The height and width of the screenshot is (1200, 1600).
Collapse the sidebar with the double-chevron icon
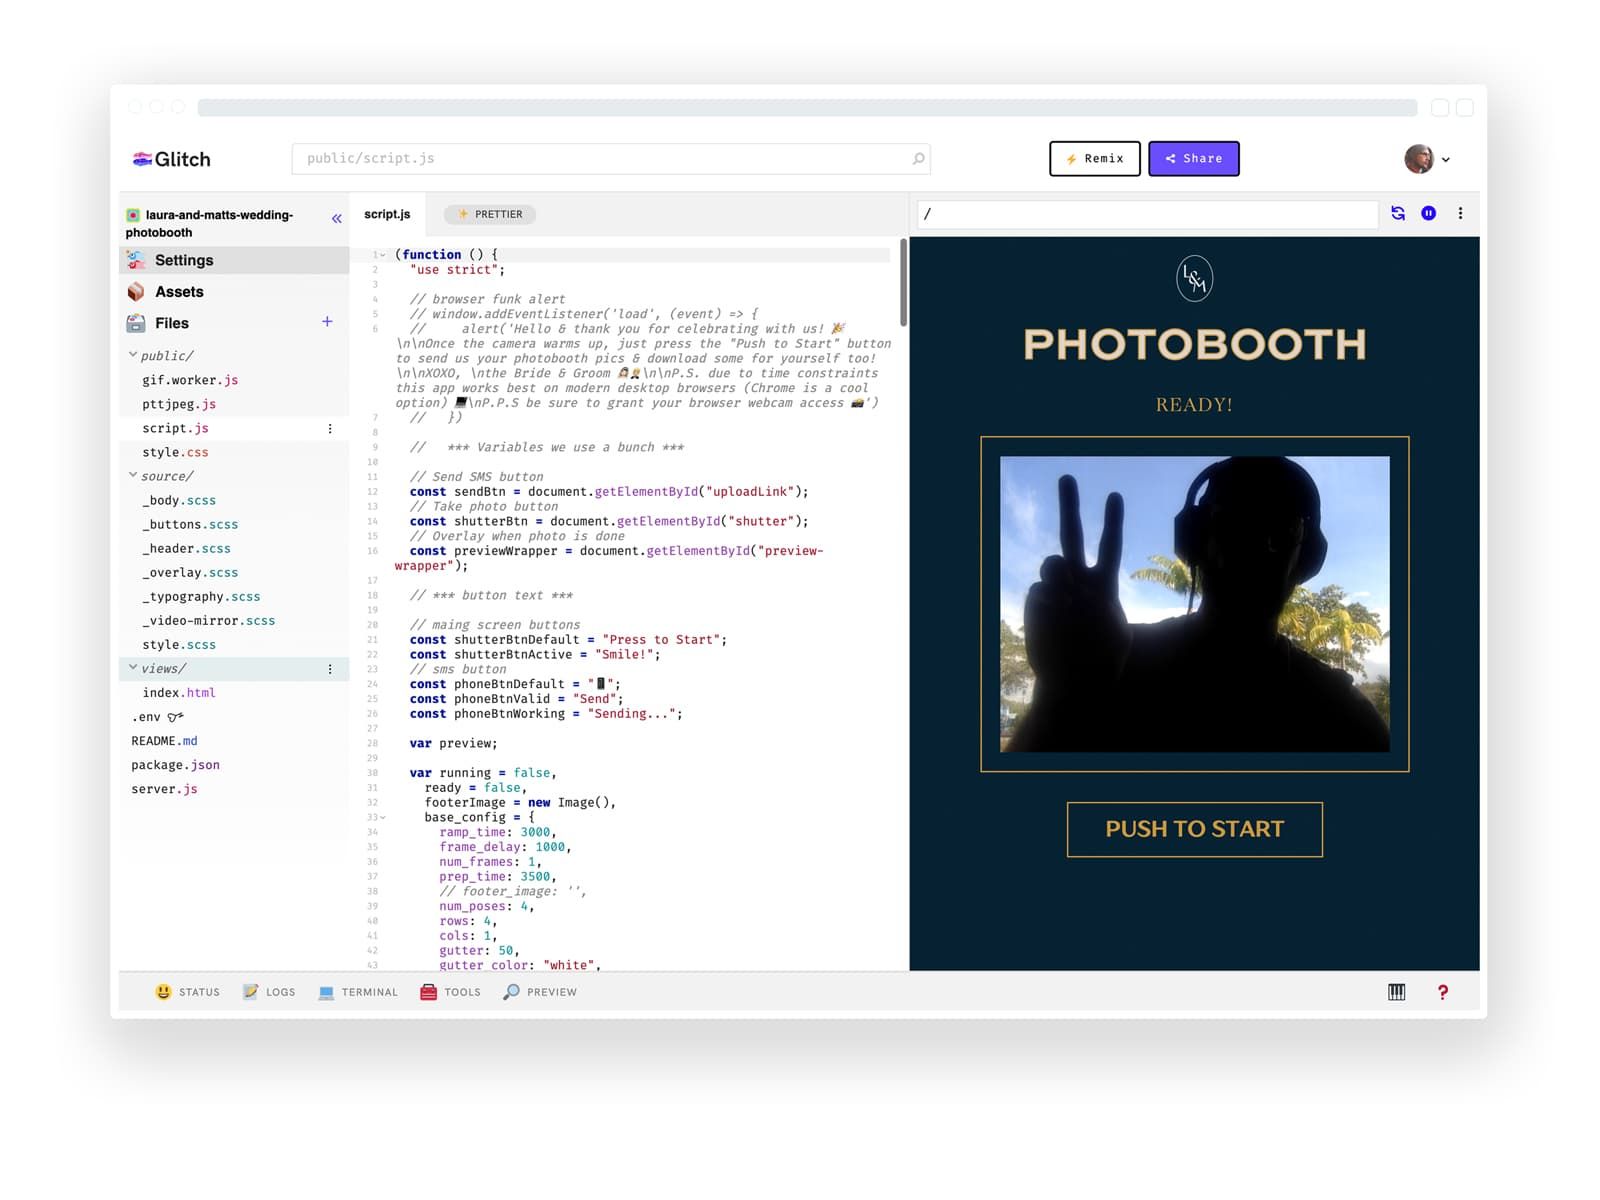(x=337, y=218)
